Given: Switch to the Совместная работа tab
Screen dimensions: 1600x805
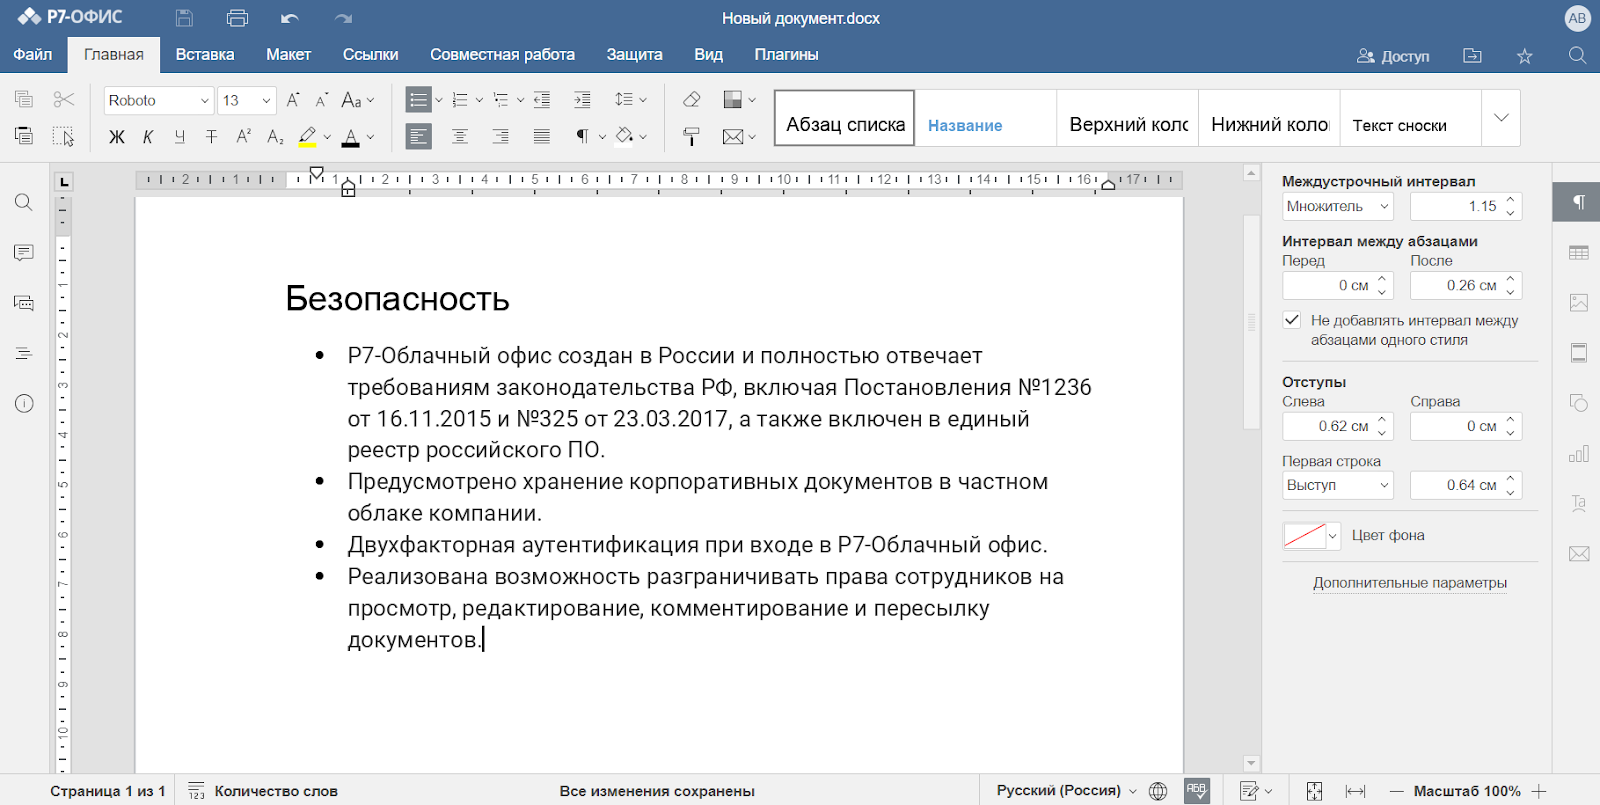Looking at the screenshot, I should [502, 55].
